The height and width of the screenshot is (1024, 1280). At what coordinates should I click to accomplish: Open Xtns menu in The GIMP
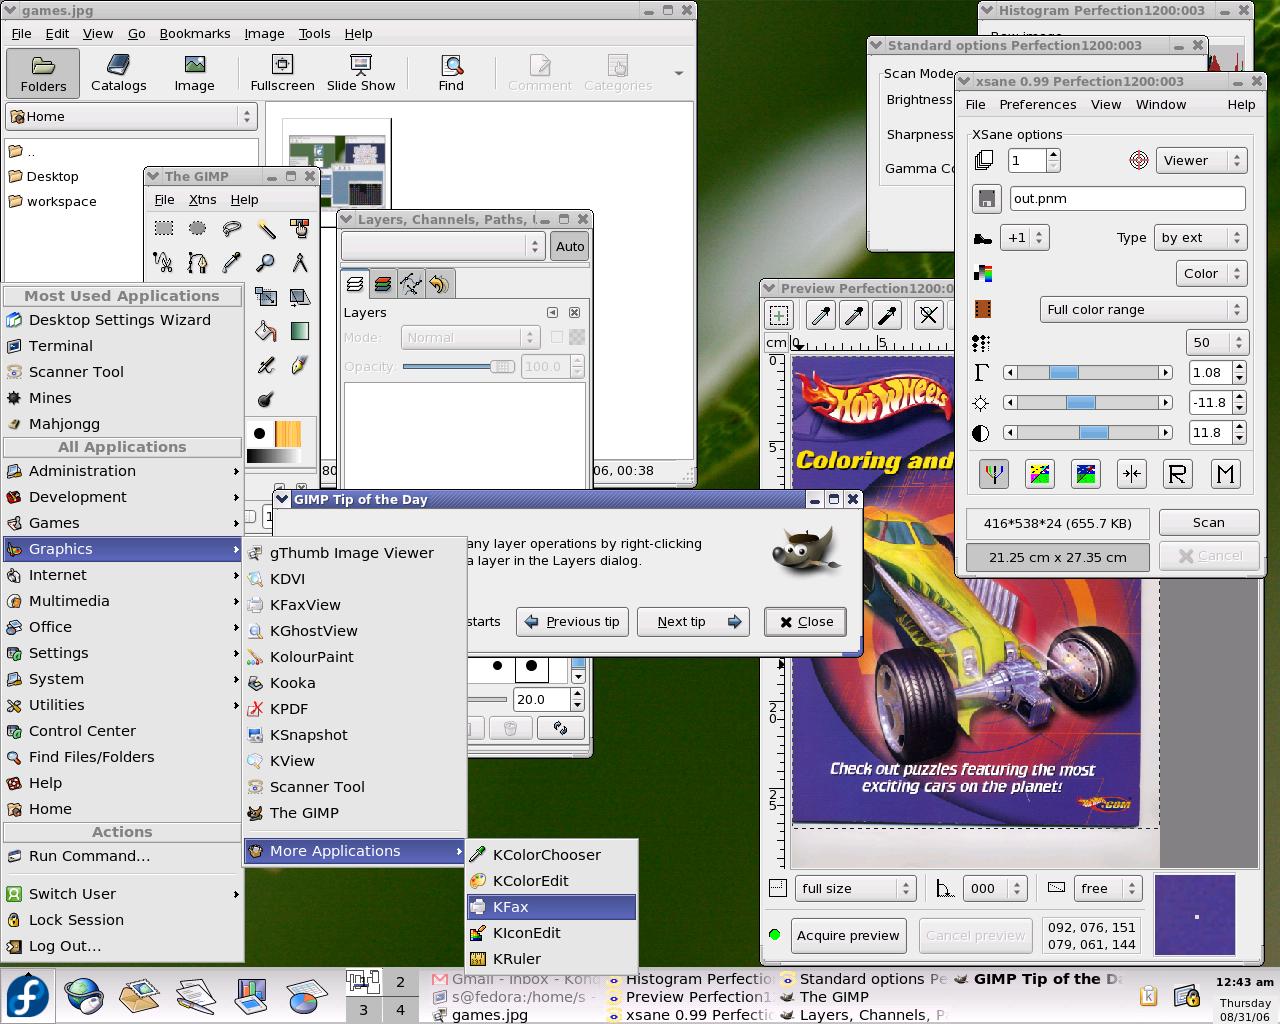(202, 199)
